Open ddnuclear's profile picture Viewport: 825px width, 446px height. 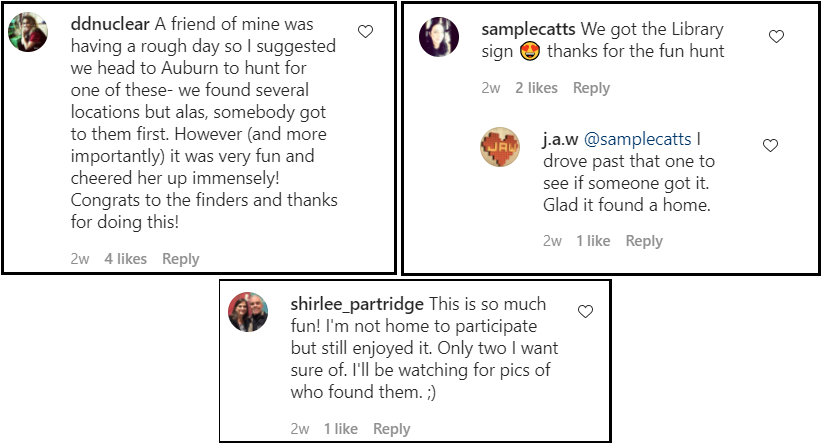coord(28,32)
